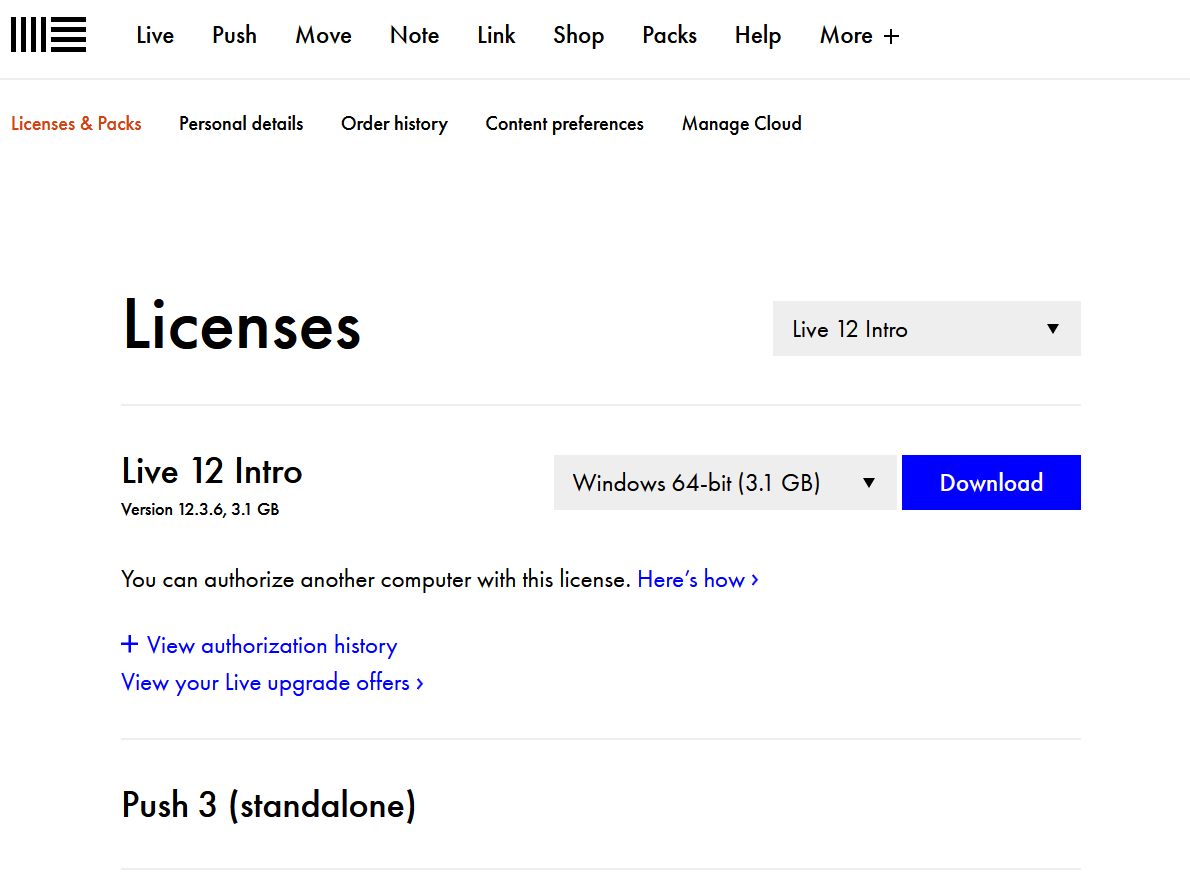Select Note in the top navigation
Viewport: 1190px width, 878px height.
point(414,35)
